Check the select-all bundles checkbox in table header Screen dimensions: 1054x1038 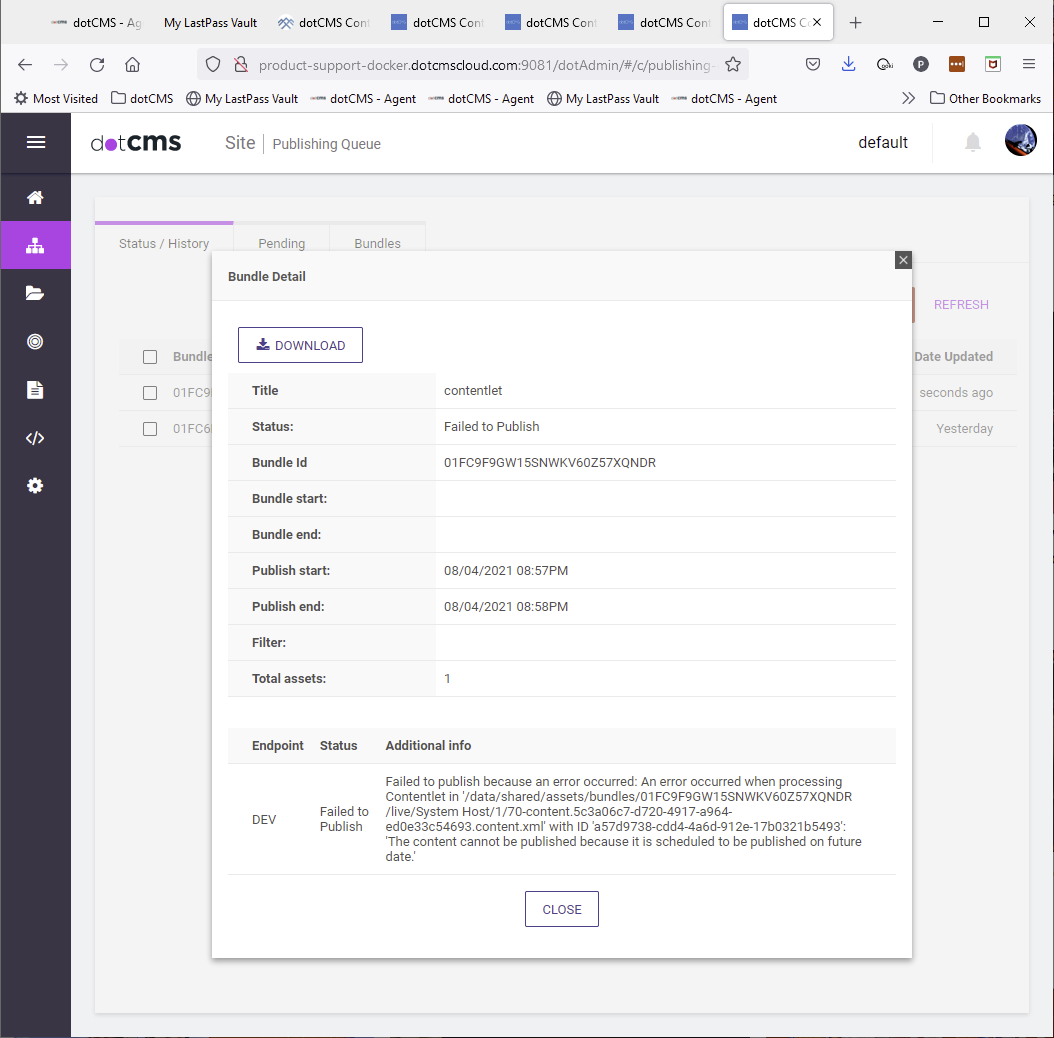point(150,356)
